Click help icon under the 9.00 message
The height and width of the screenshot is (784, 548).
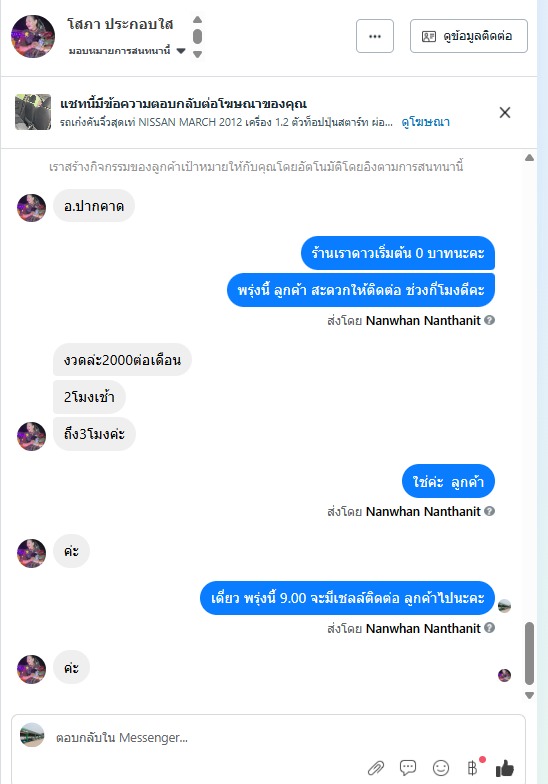click(x=490, y=628)
